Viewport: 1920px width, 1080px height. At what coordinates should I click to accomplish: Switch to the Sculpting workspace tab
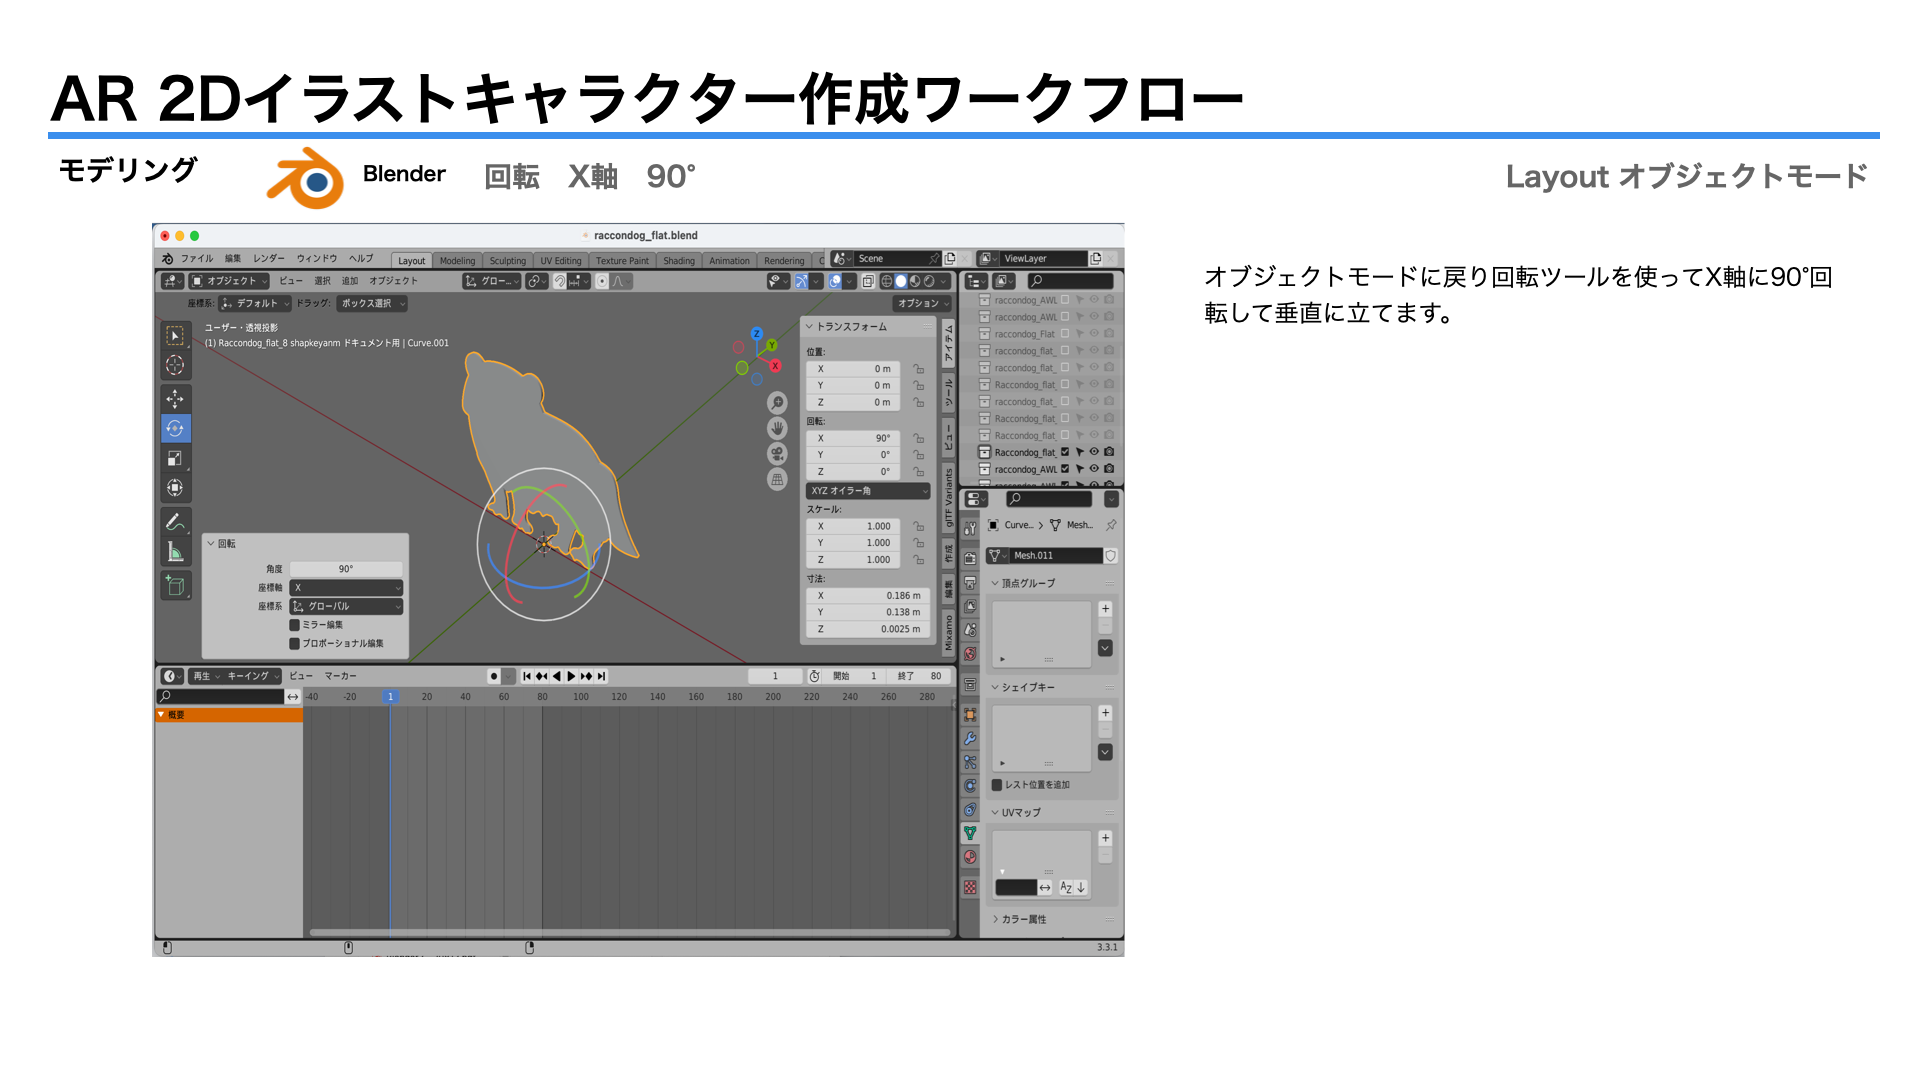(507, 261)
